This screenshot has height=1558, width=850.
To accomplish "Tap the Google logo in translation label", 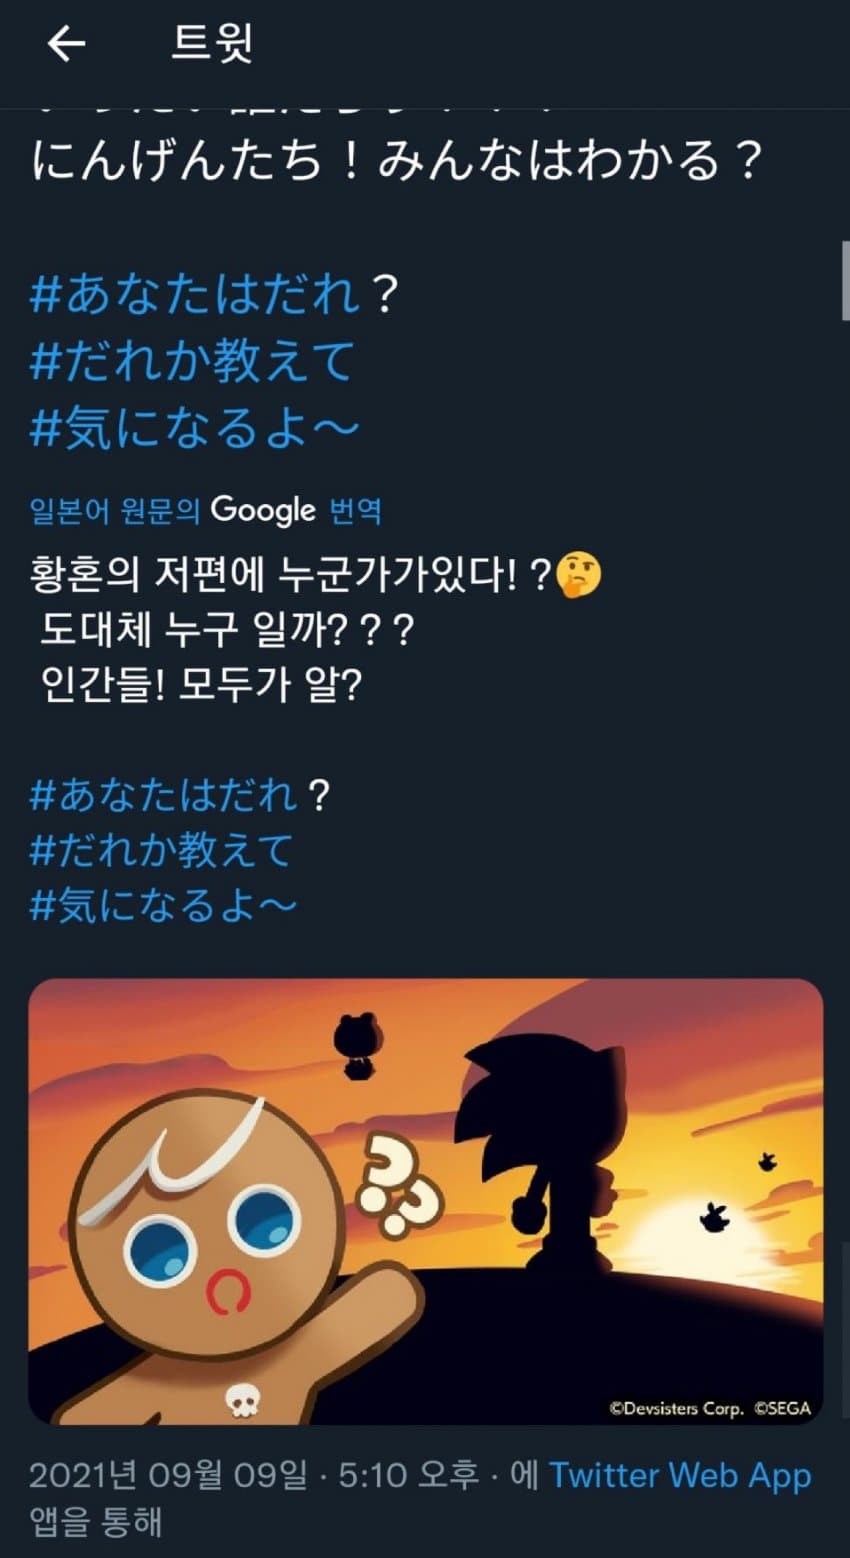I will pyautogui.click(x=263, y=511).
